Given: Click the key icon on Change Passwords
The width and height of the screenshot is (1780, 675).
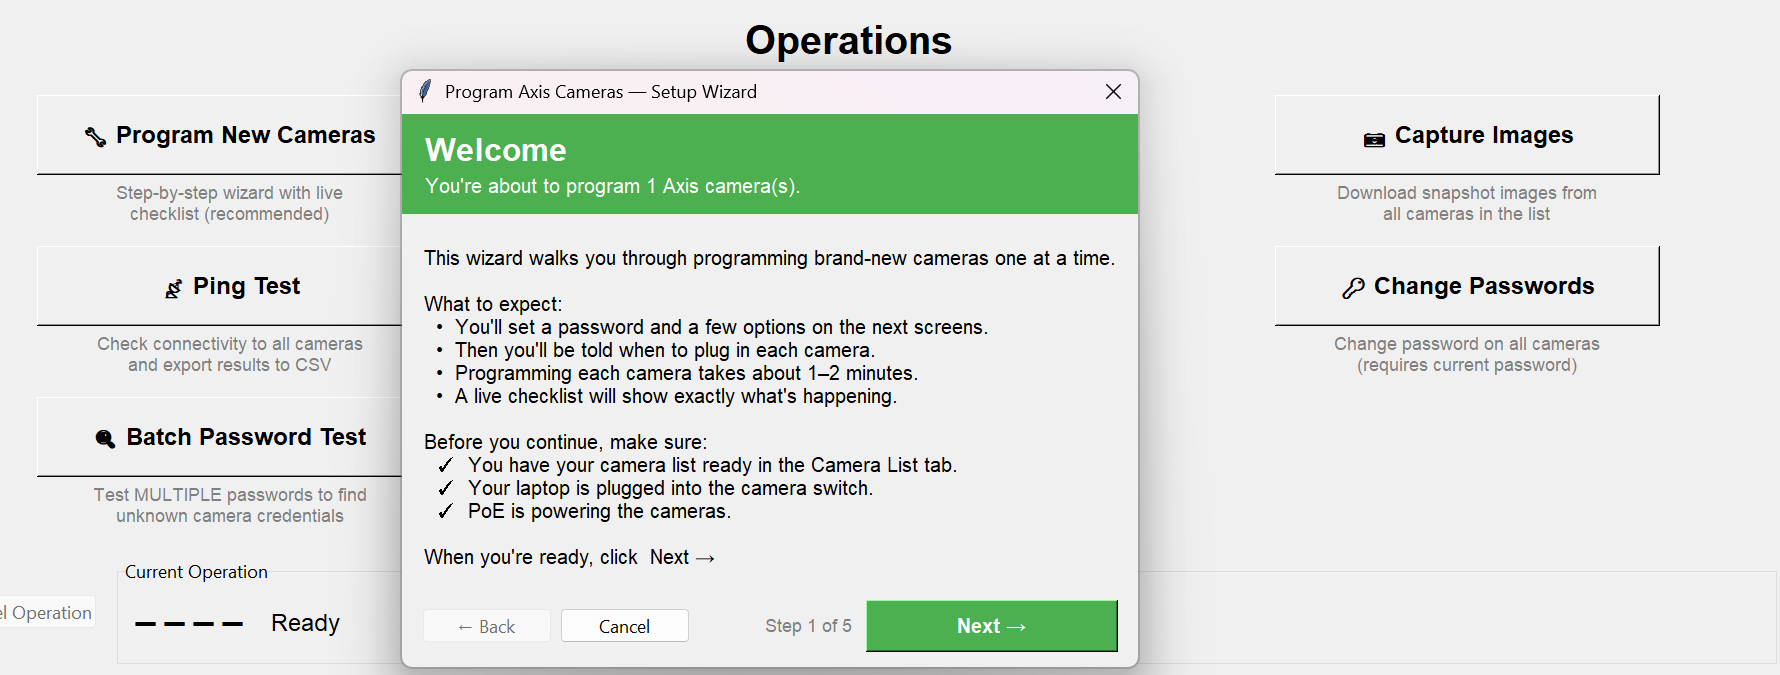Looking at the screenshot, I should point(1353,289).
